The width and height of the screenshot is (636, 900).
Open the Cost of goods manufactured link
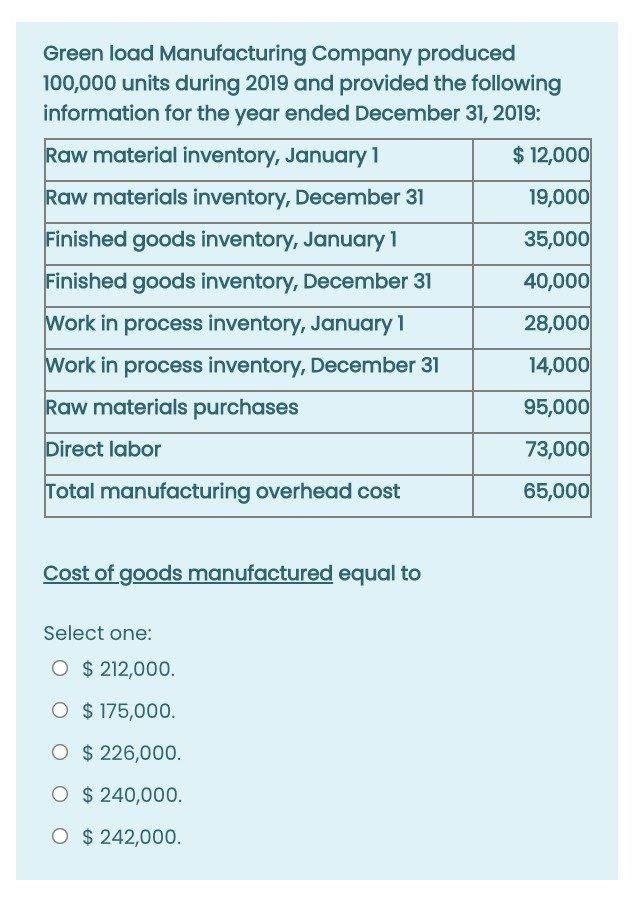pos(186,574)
